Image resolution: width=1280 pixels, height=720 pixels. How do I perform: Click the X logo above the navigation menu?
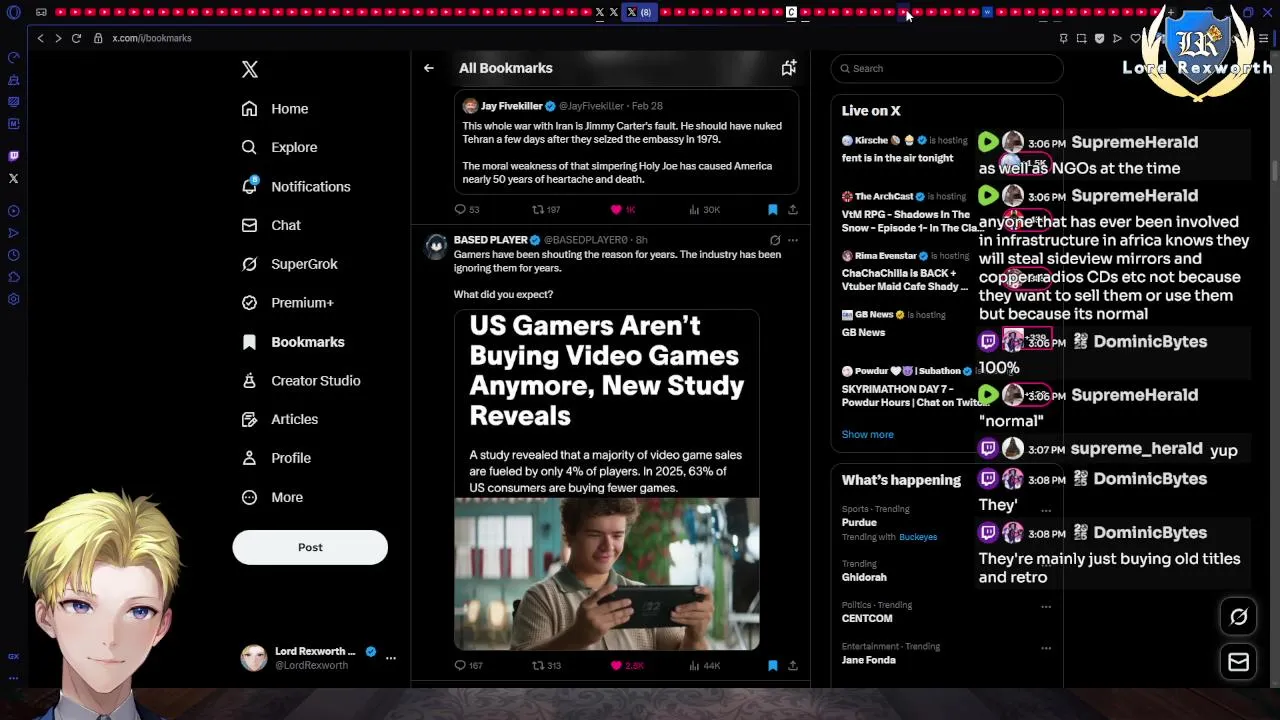coord(250,69)
